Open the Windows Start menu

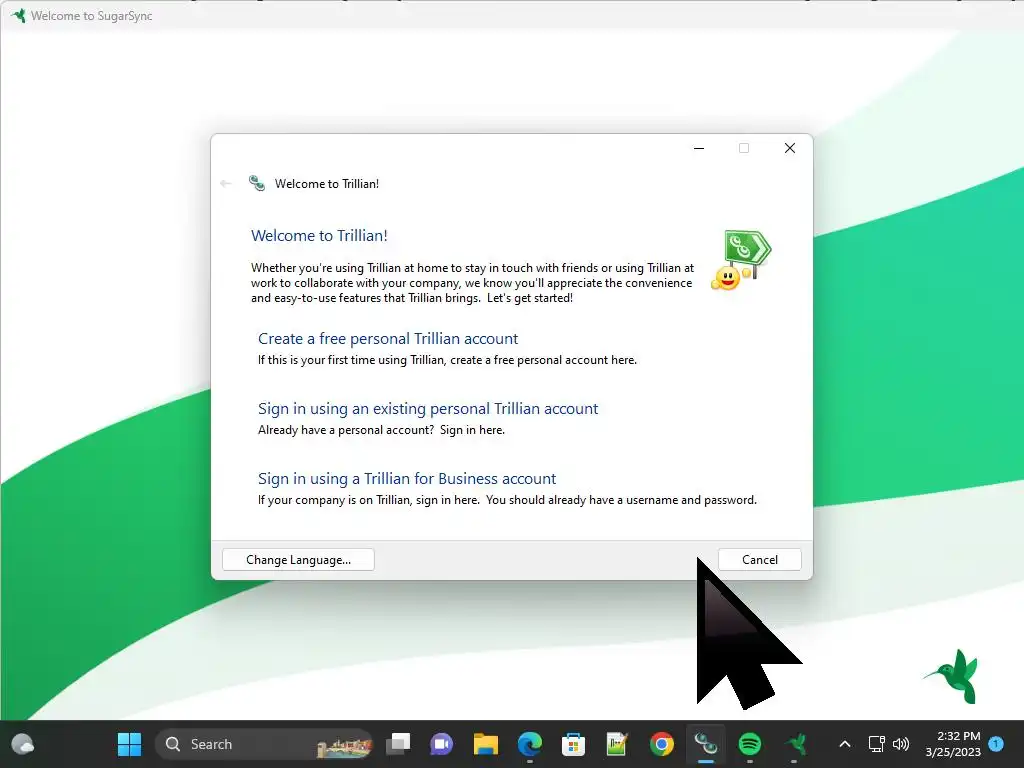[x=129, y=744]
